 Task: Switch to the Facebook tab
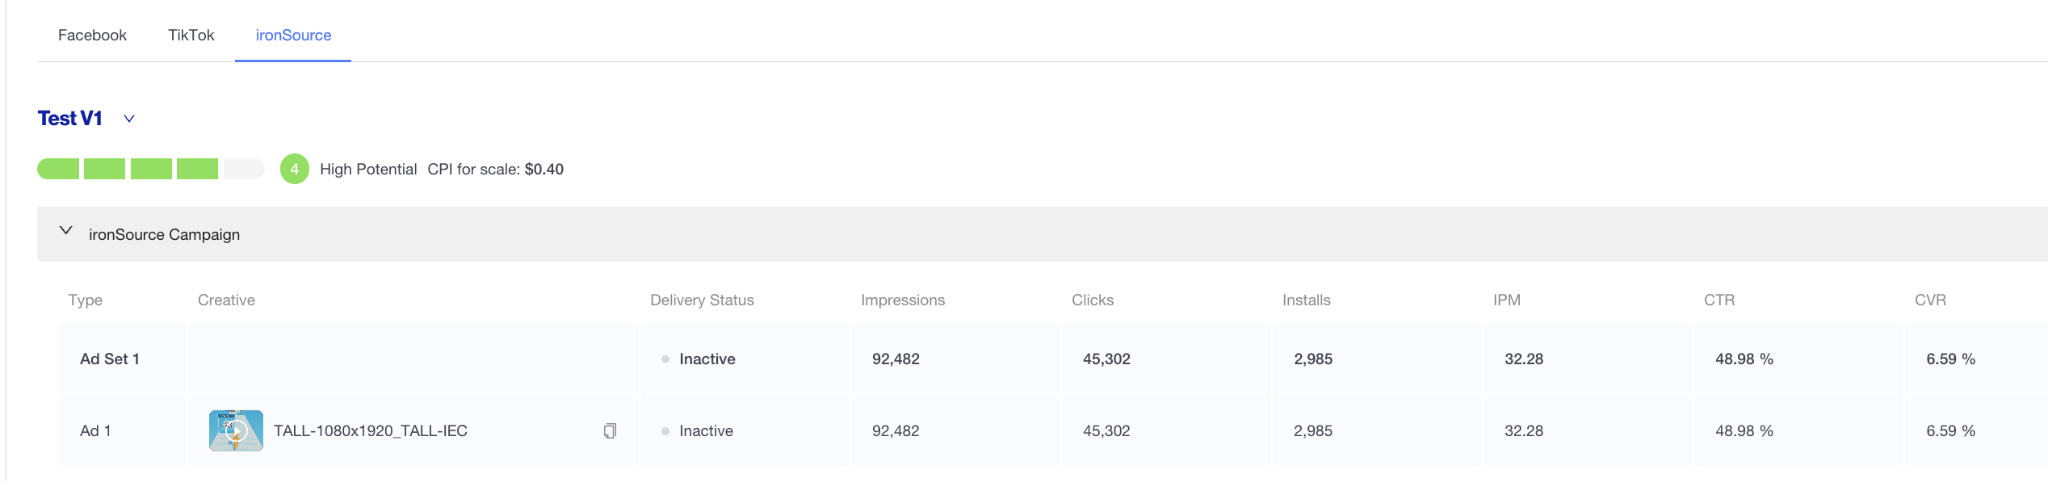click(92, 35)
